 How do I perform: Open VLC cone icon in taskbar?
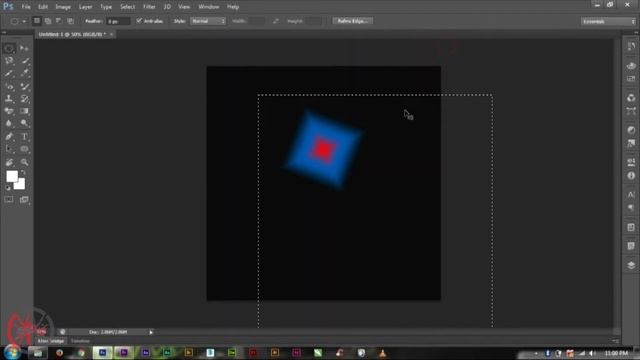pyautogui.click(x=382, y=353)
